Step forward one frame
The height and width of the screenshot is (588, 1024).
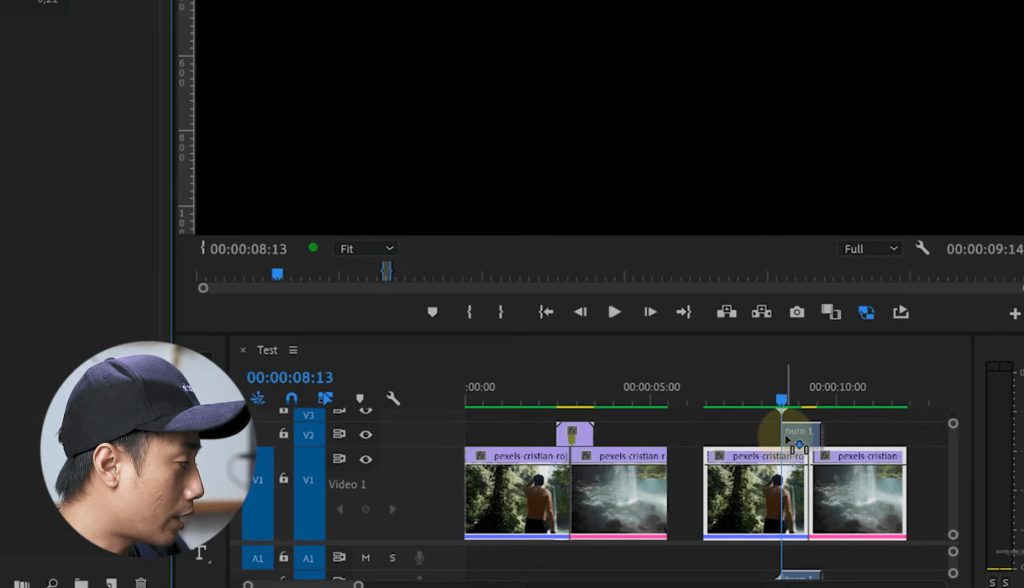click(650, 312)
